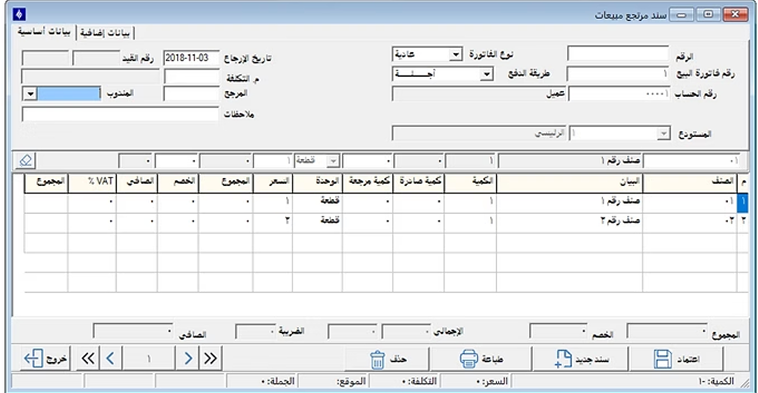Click the VAT % column header
Viewport: 758px width, 393px height.
coord(92,182)
